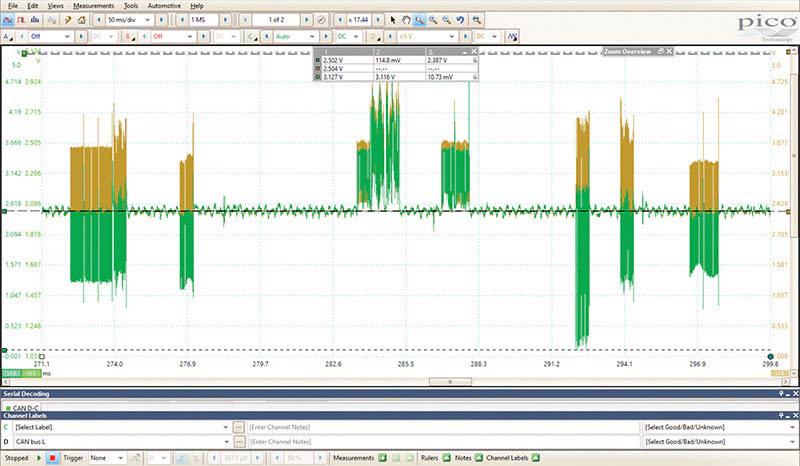800x466 pixels.
Task: Open the Edit menu
Action: click(x=32, y=6)
